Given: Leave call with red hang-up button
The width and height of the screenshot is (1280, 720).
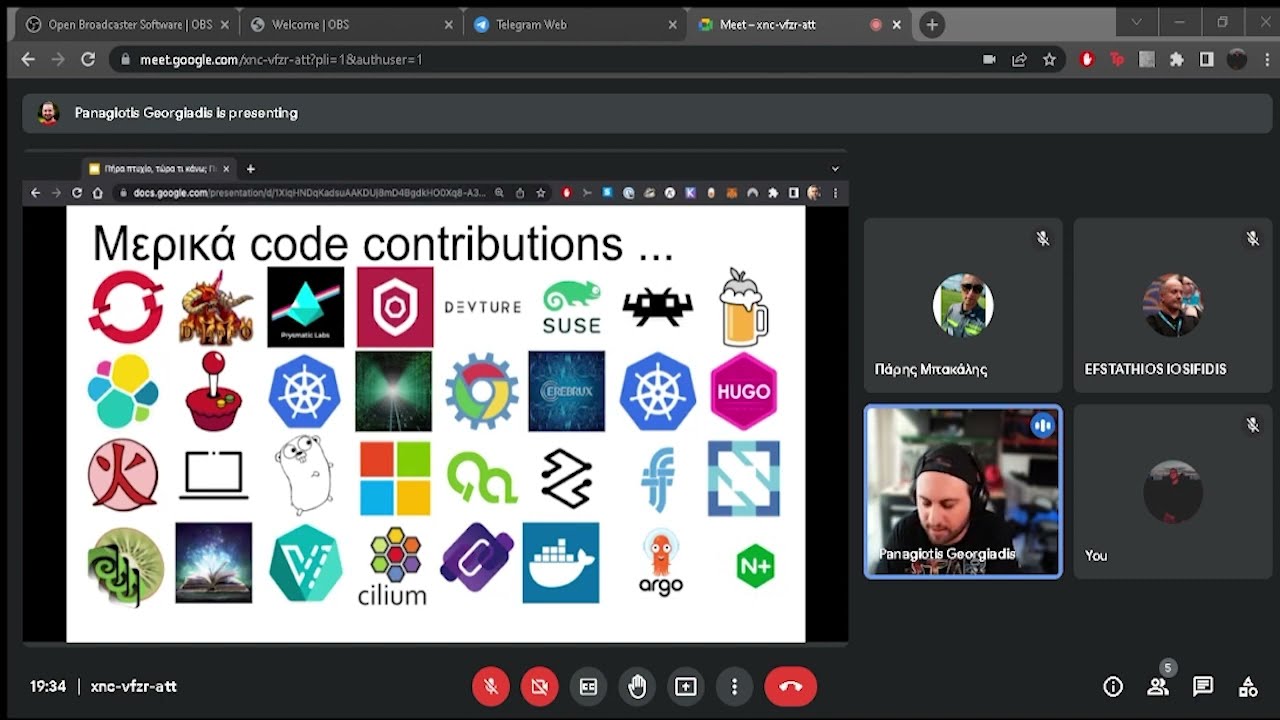Looking at the screenshot, I should click(x=790, y=687).
